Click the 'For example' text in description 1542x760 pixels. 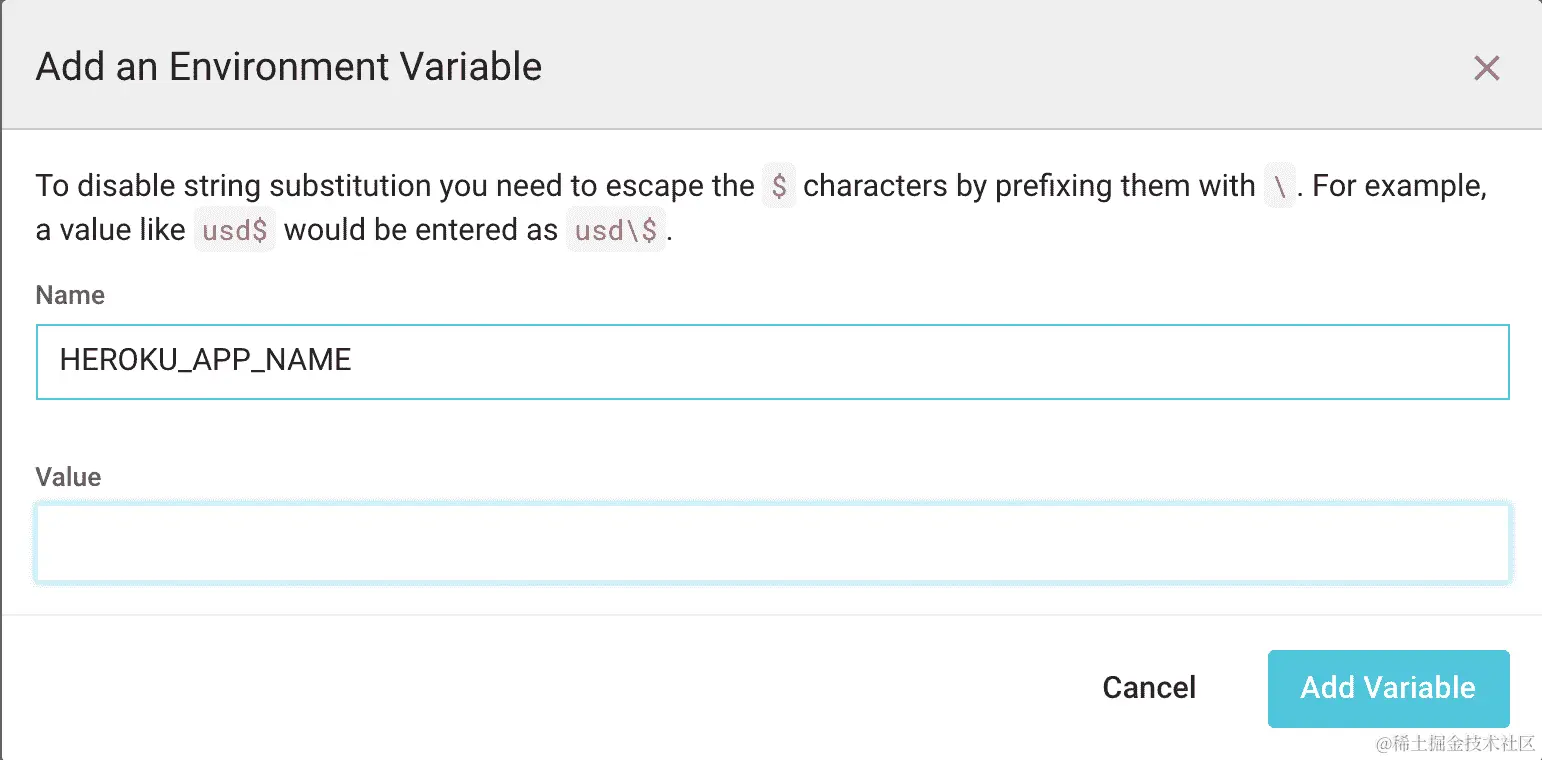click(1398, 186)
